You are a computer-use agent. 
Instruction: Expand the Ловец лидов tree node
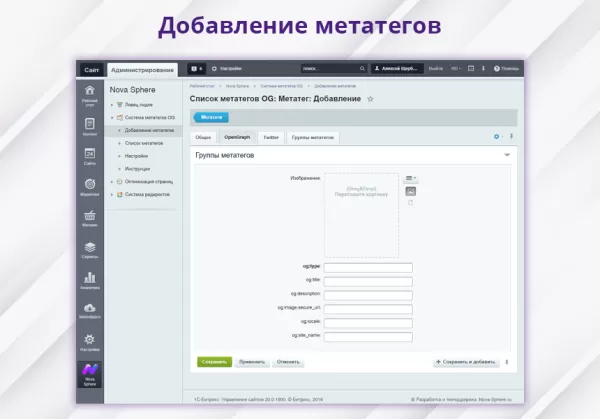(112, 105)
